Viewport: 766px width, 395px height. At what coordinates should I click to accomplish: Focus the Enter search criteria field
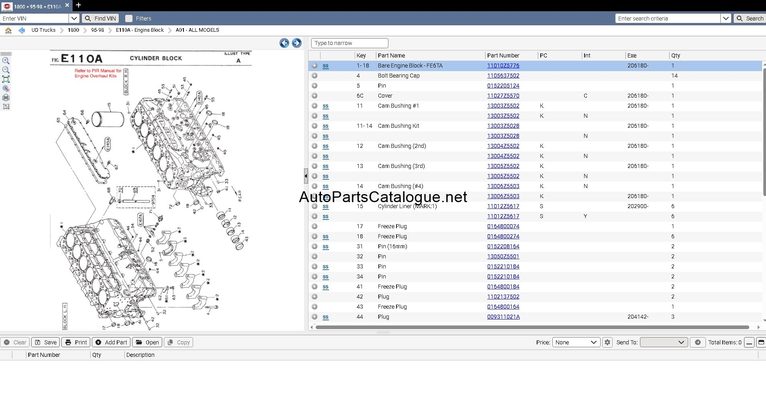(x=668, y=19)
